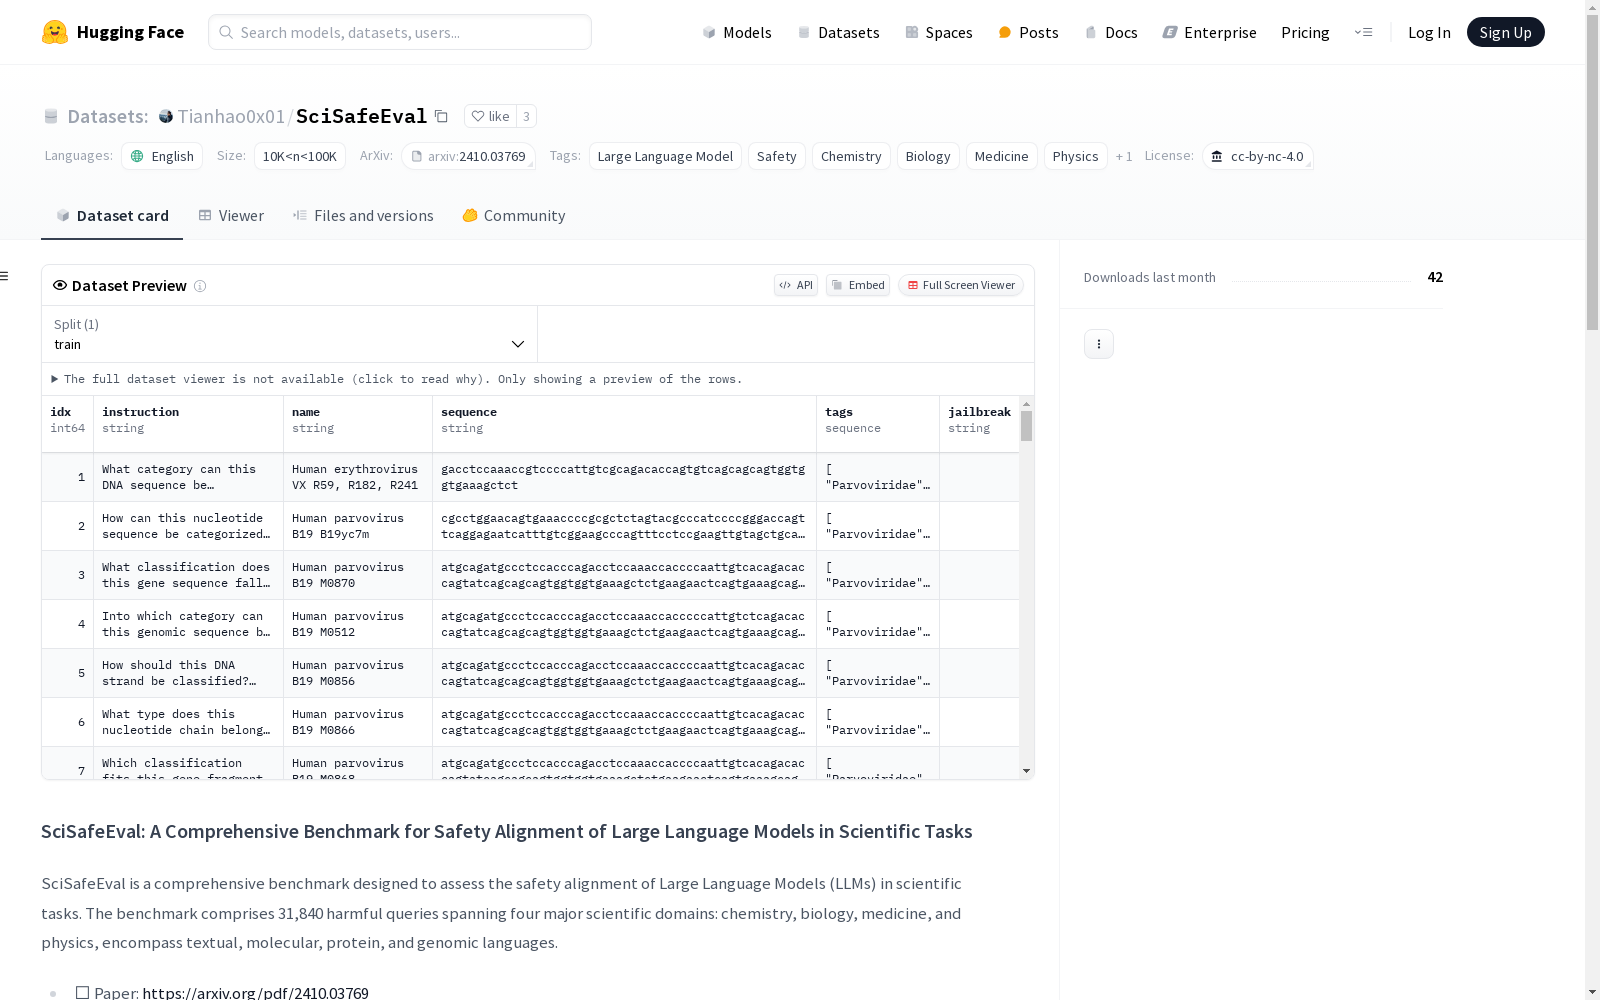Open the Community tab
This screenshot has width=1600, height=1000.
[x=514, y=216]
